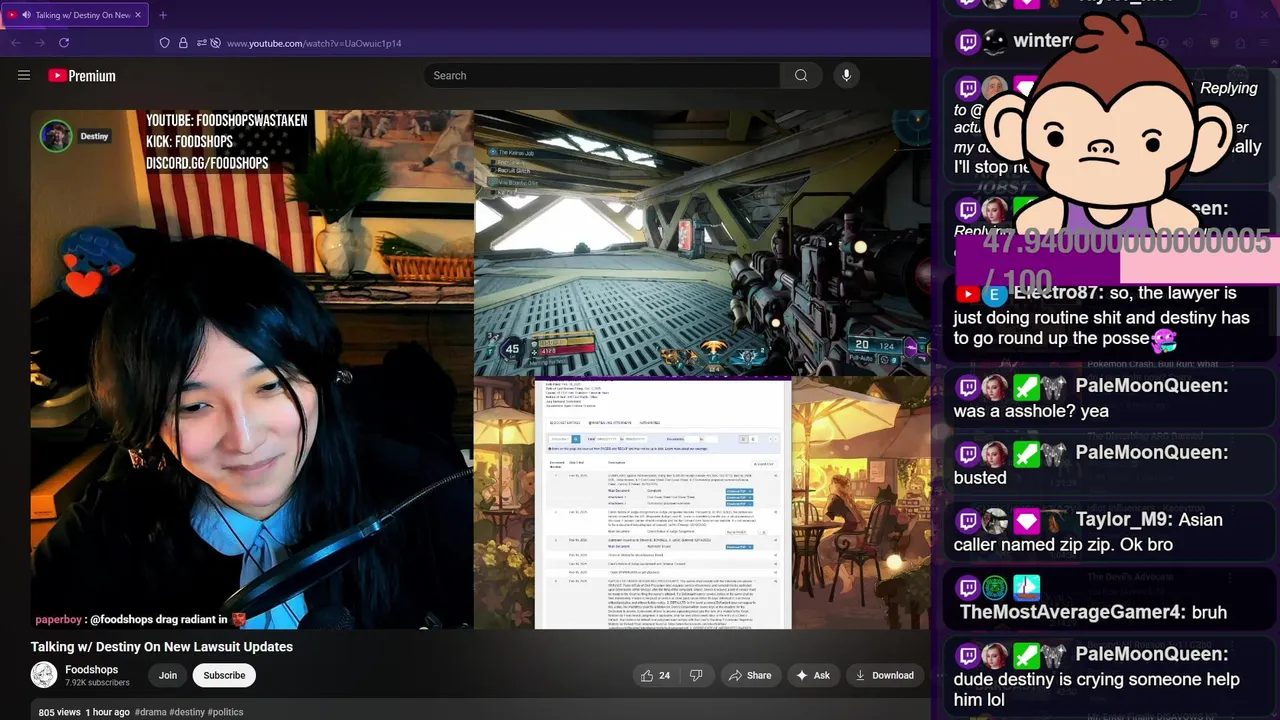The height and width of the screenshot is (720, 1280).
Task: Select the Talking w/ Destiny browser tab
Action: tap(75, 15)
